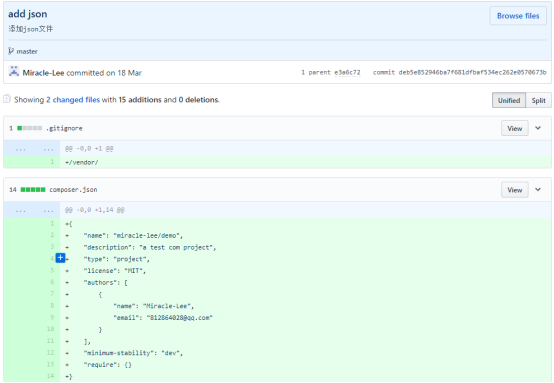Open parent commit e3a6c72
Screen dimensions: 554x383
coord(347,72)
